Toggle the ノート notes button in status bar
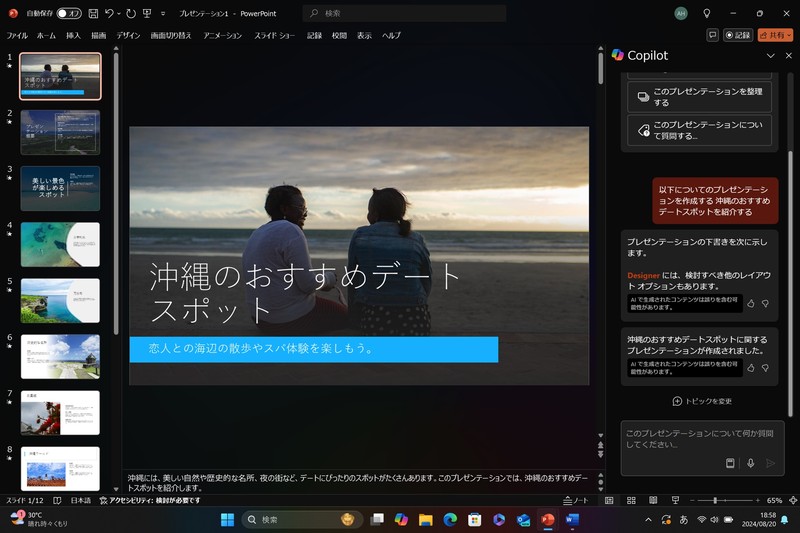The width and height of the screenshot is (800, 533). click(x=576, y=501)
